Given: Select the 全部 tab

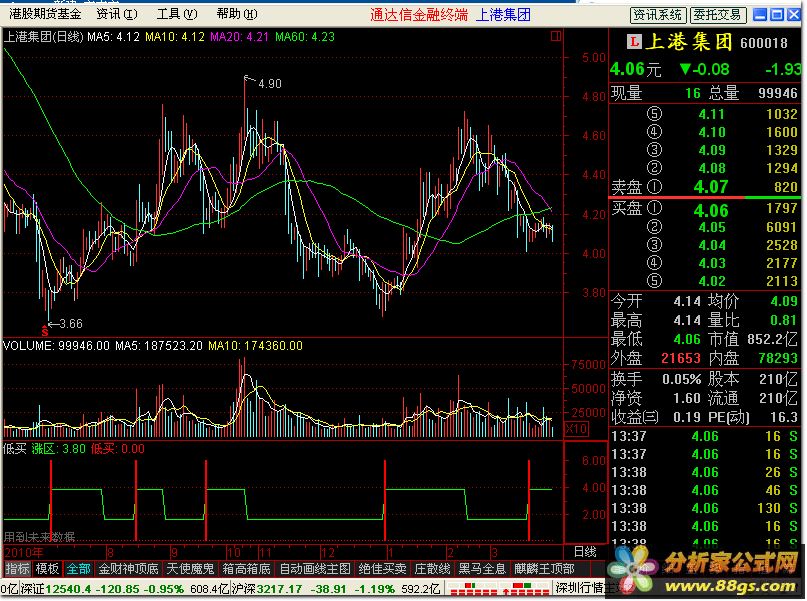Looking at the screenshot, I should click(78, 569).
